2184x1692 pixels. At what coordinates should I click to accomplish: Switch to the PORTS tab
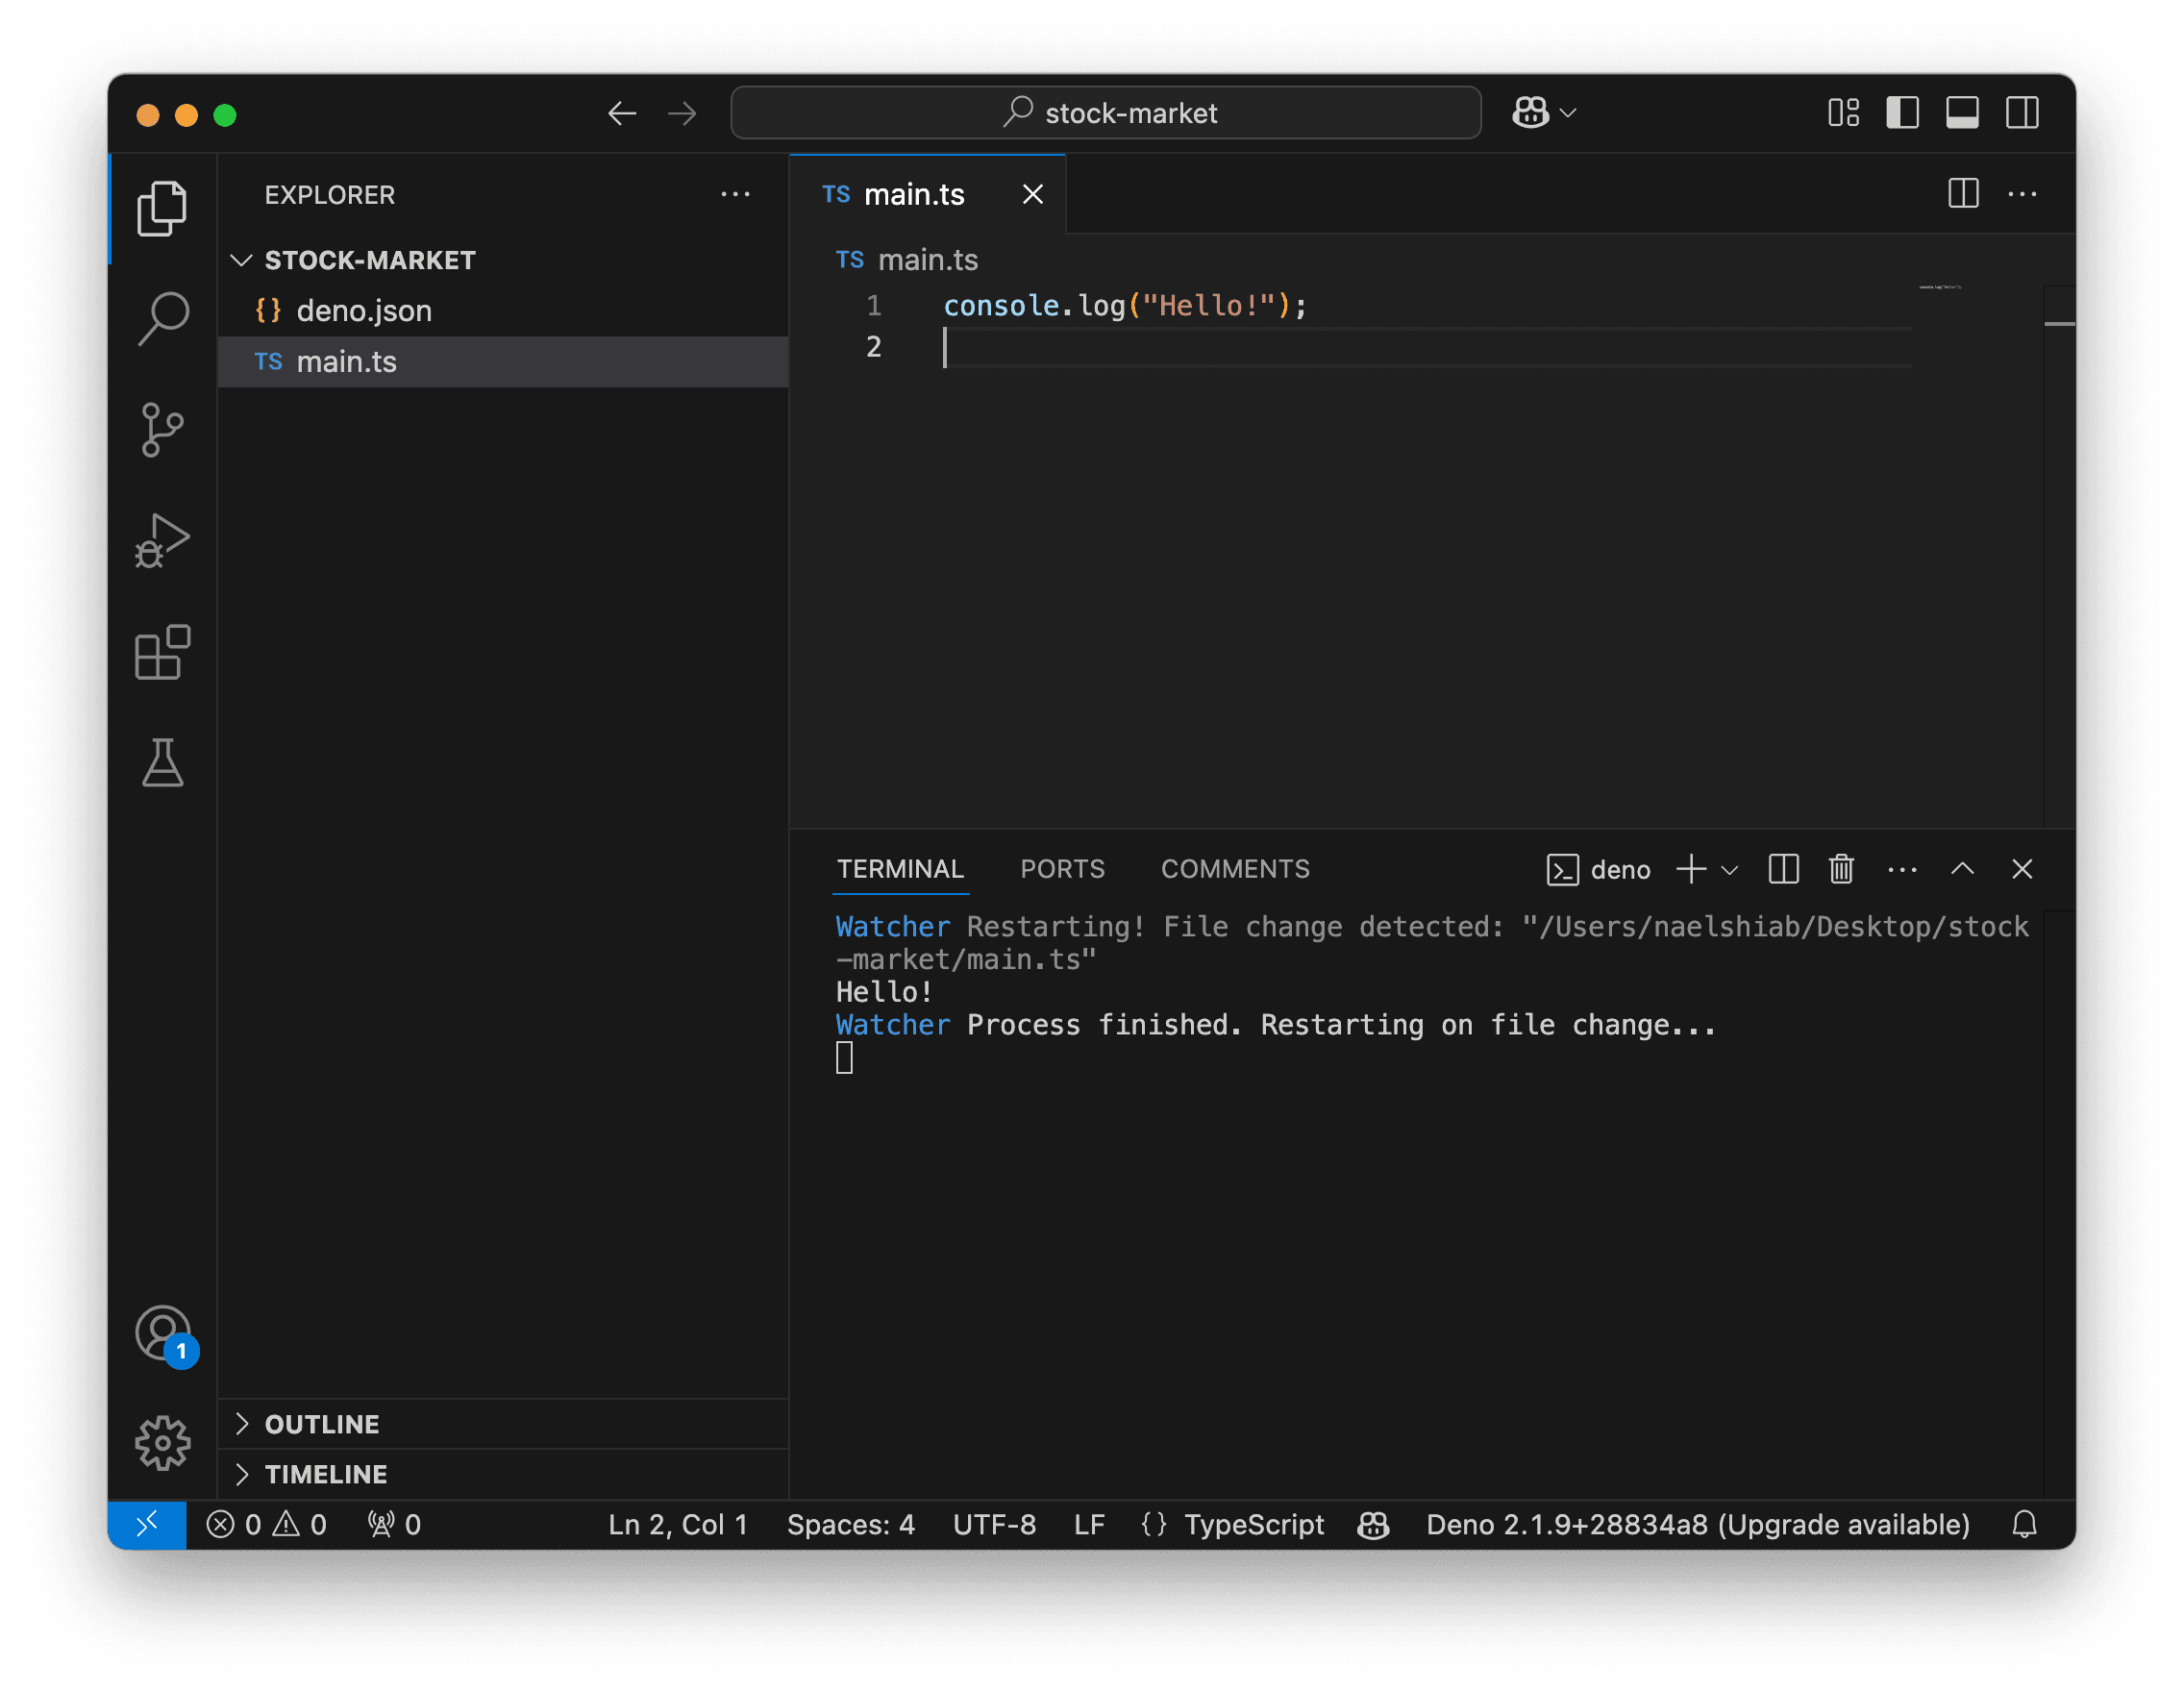pos(1062,868)
